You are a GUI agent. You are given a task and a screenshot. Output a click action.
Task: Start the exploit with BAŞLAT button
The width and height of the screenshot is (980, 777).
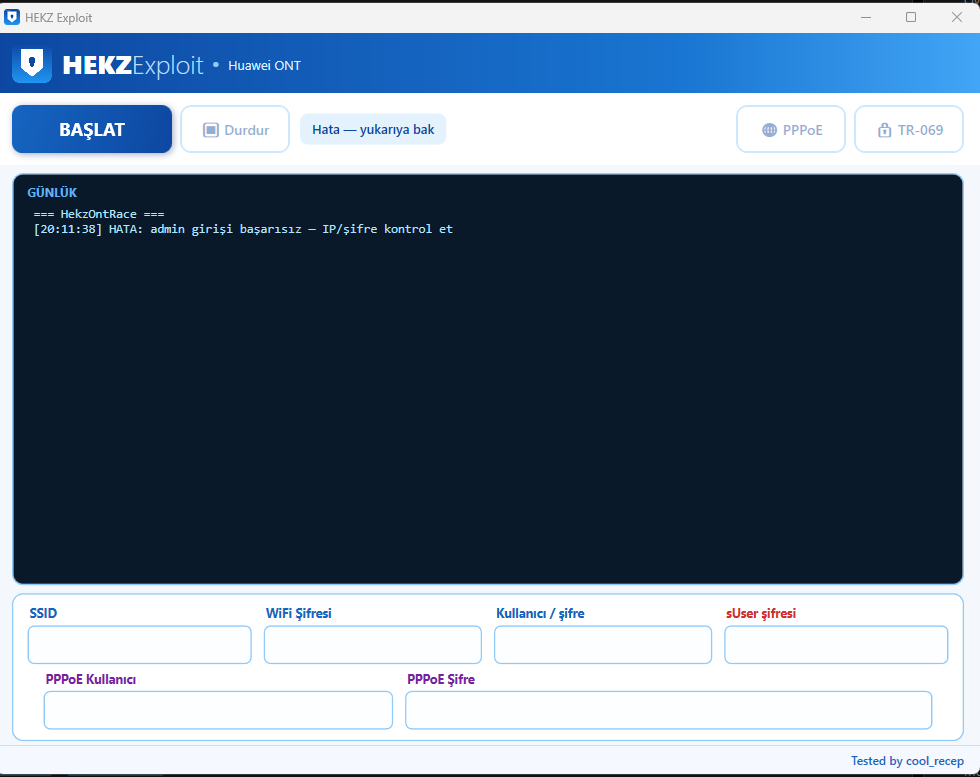coord(92,129)
